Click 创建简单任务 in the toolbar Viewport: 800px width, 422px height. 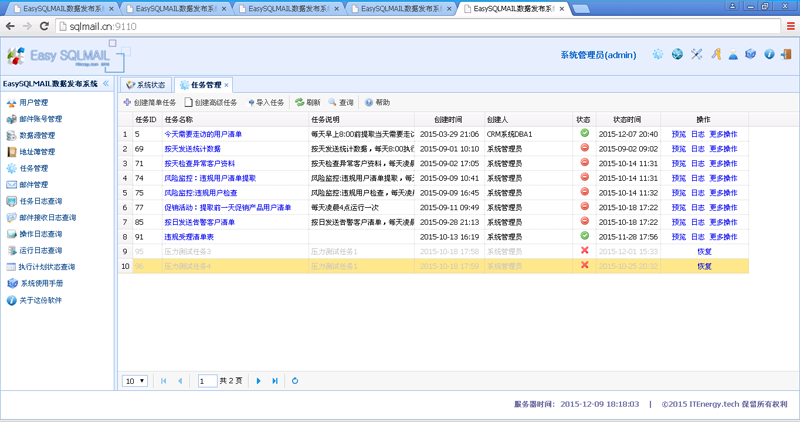coord(149,102)
